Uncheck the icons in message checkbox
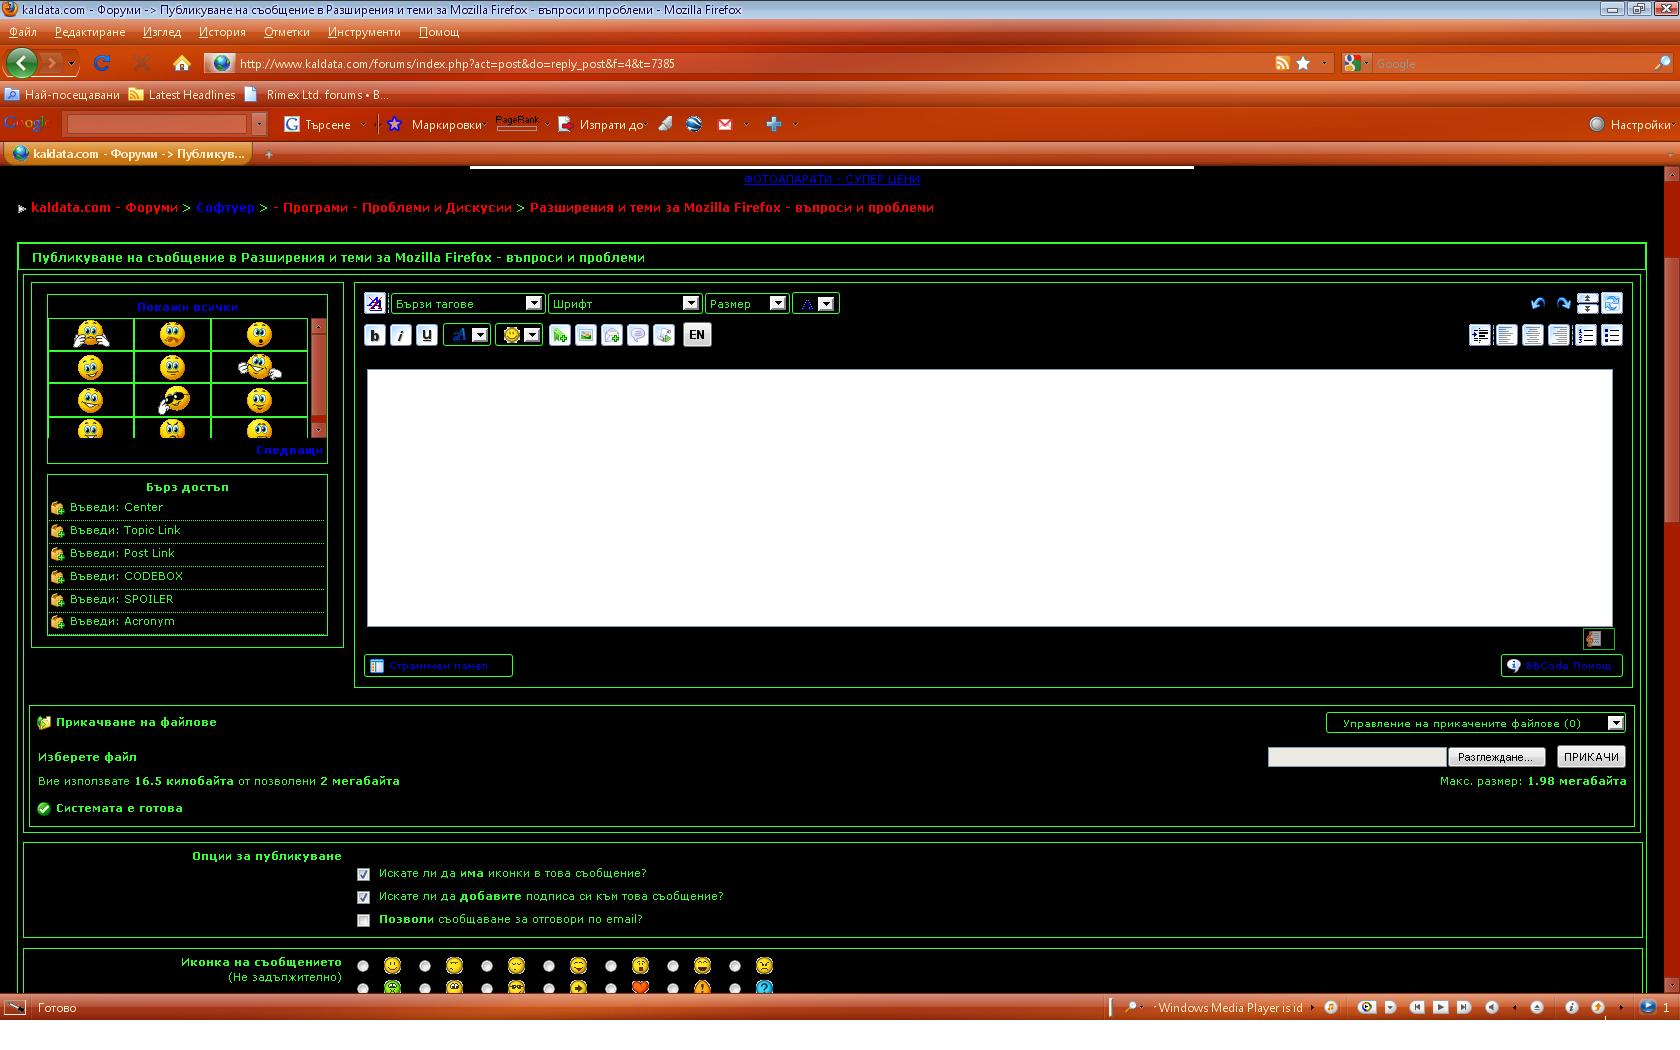 (363, 874)
